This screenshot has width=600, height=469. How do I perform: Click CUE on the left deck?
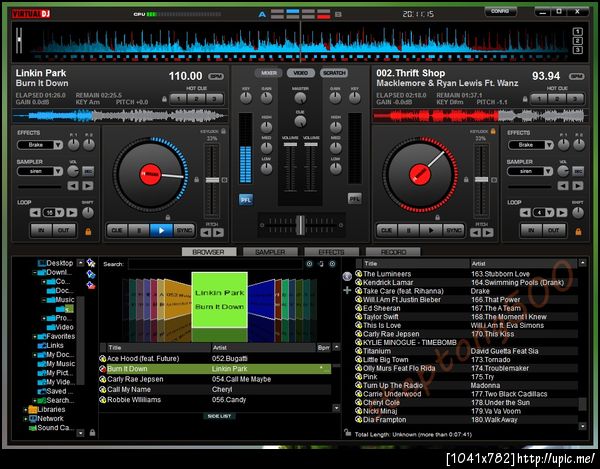(117, 230)
